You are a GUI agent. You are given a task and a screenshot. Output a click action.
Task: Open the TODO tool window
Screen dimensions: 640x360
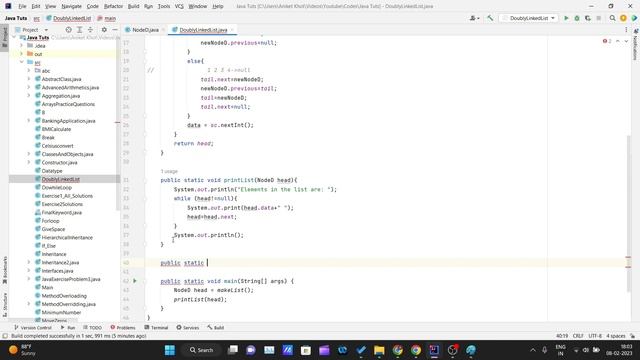click(92, 328)
